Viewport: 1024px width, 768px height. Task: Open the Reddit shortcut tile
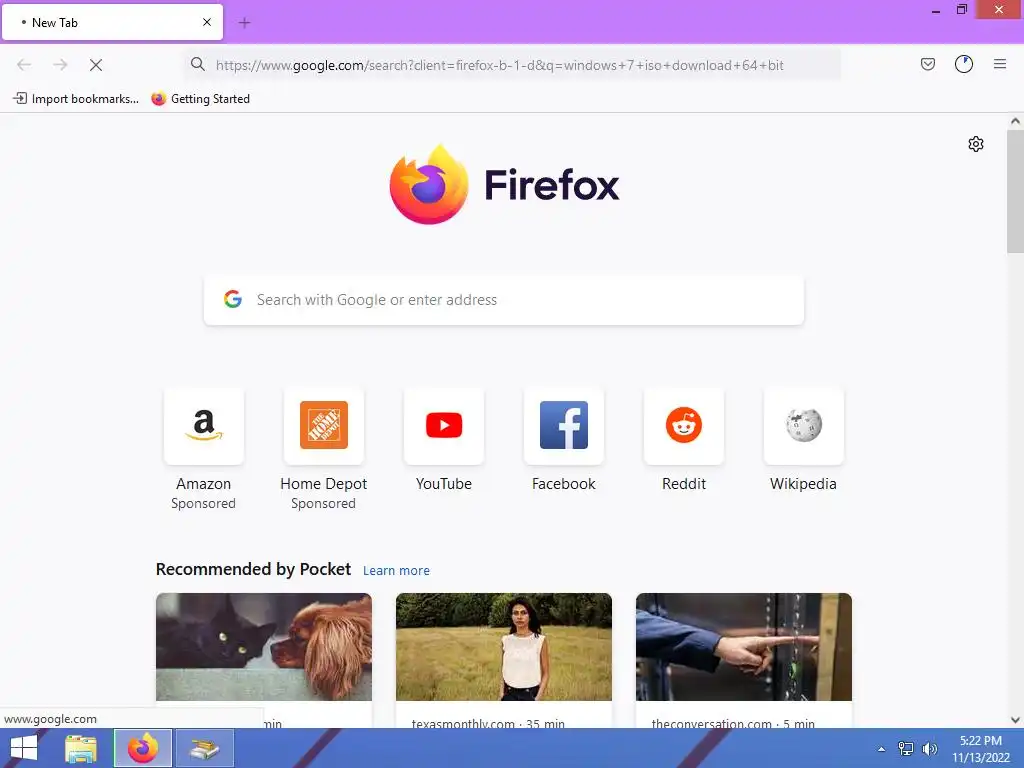click(684, 426)
